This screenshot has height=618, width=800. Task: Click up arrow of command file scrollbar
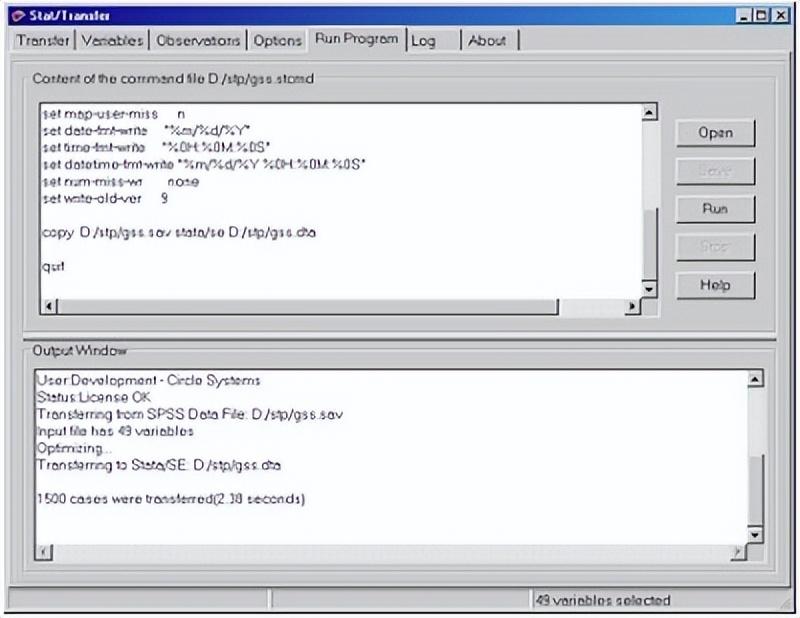pos(649,112)
